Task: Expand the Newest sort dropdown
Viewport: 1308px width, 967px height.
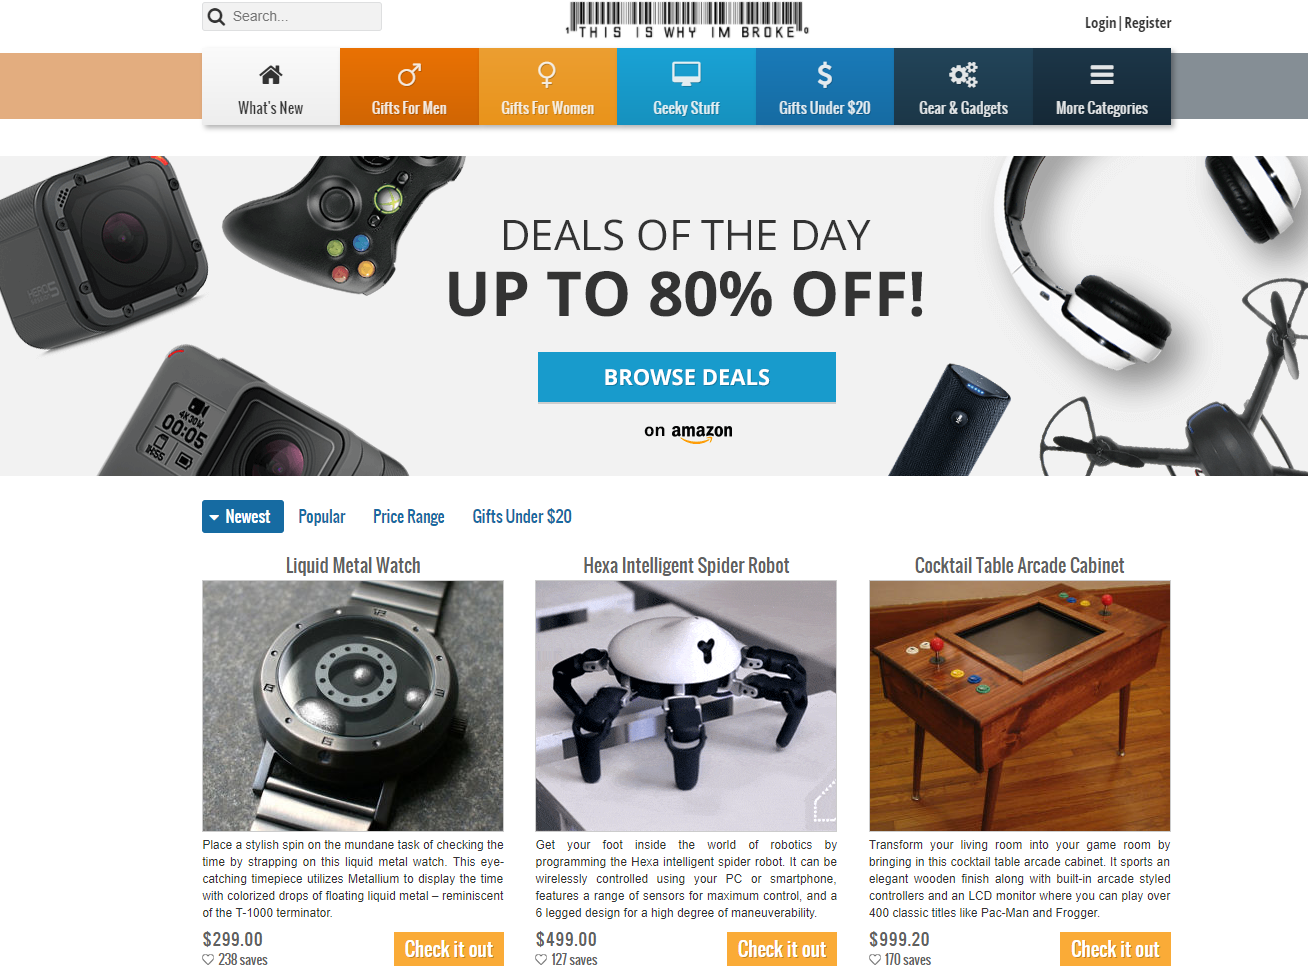Action: point(243,517)
